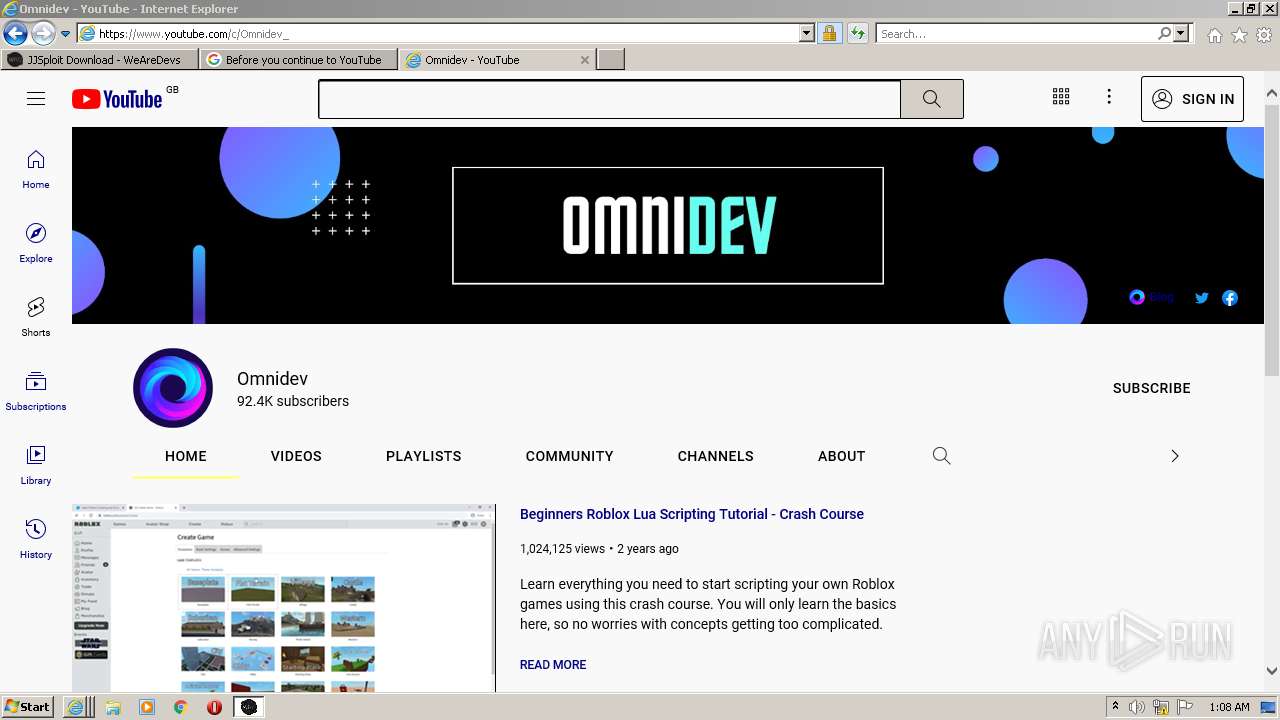Click the page scrollbar down arrow
The image size is (1280, 720).
click(x=1272, y=671)
